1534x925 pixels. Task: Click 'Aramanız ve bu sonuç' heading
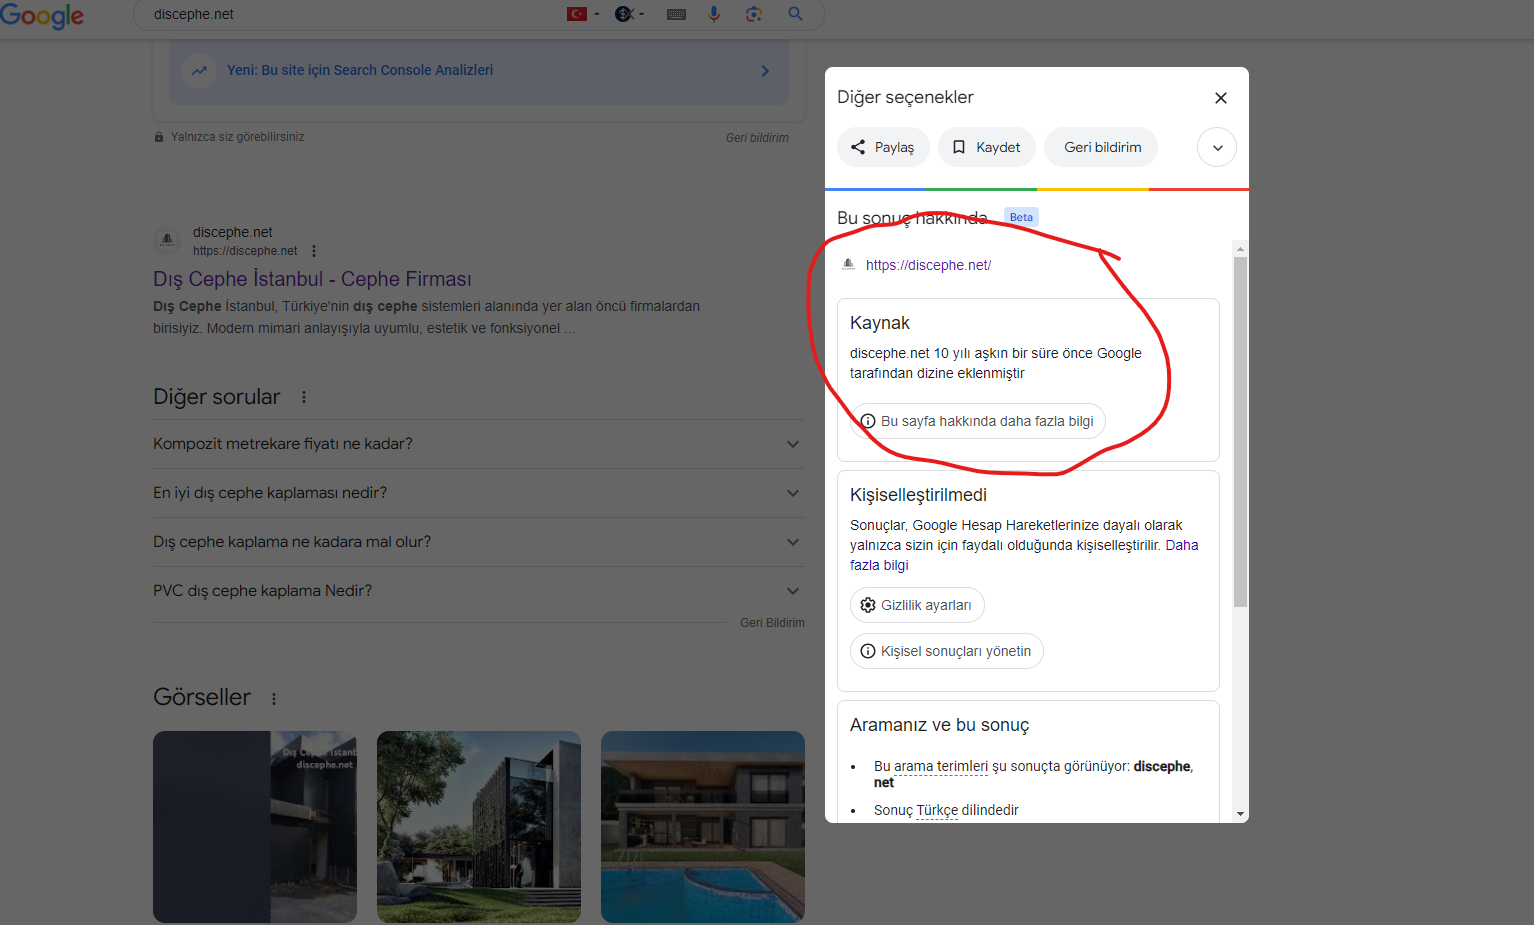click(x=939, y=725)
